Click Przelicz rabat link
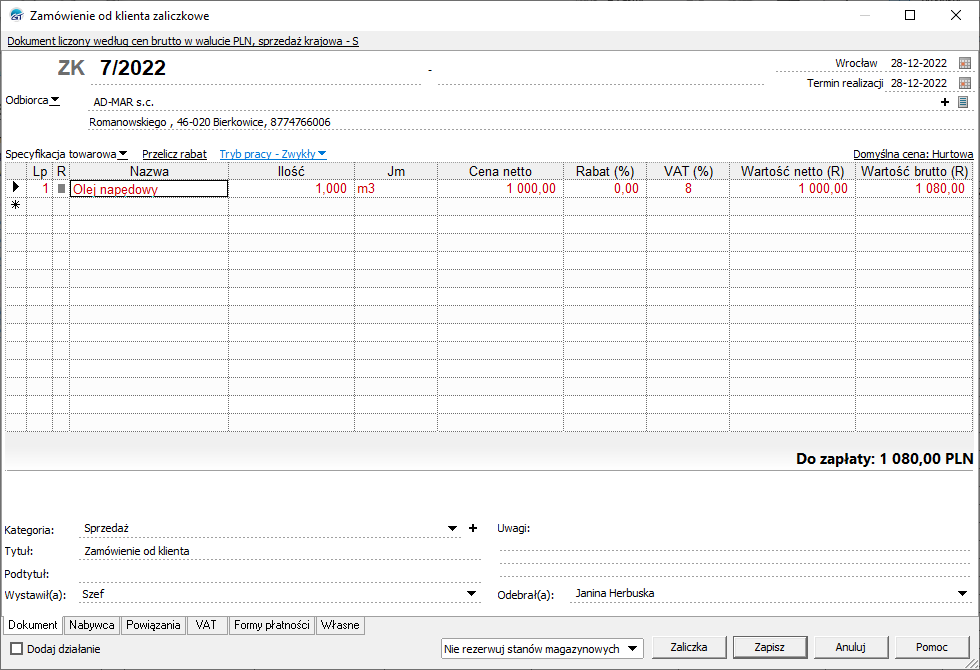The image size is (980, 670). (174, 154)
